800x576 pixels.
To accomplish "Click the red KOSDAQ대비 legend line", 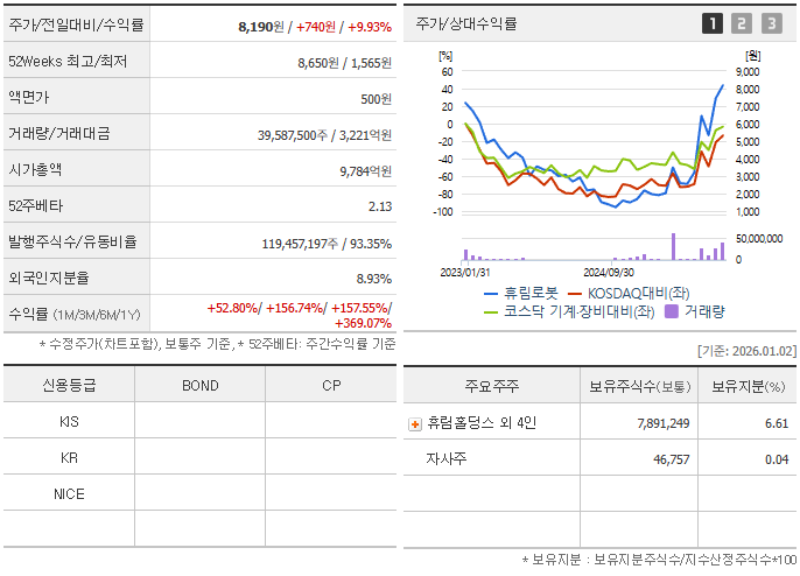I will (x=574, y=294).
